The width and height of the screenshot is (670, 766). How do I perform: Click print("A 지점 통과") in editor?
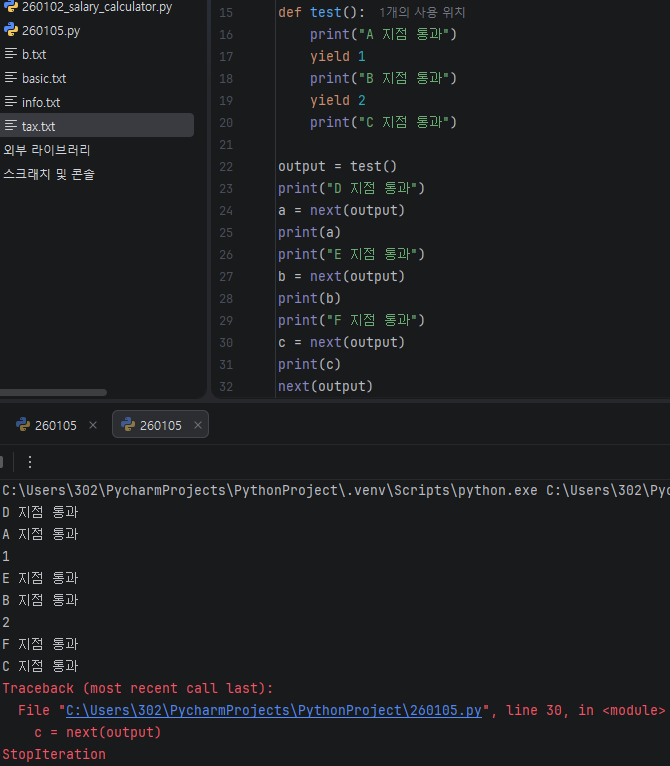click(383, 34)
